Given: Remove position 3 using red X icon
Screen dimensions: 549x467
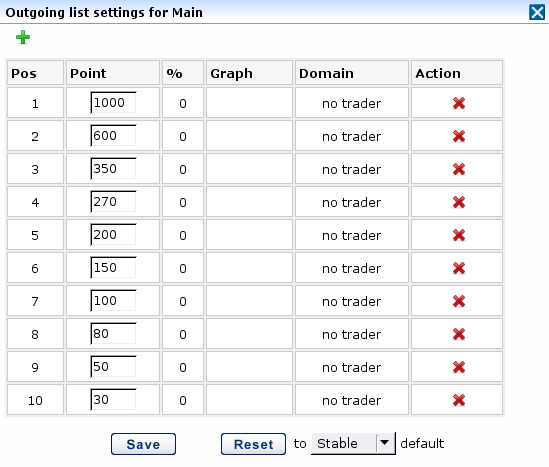Looking at the screenshot, I should [459, 169].
